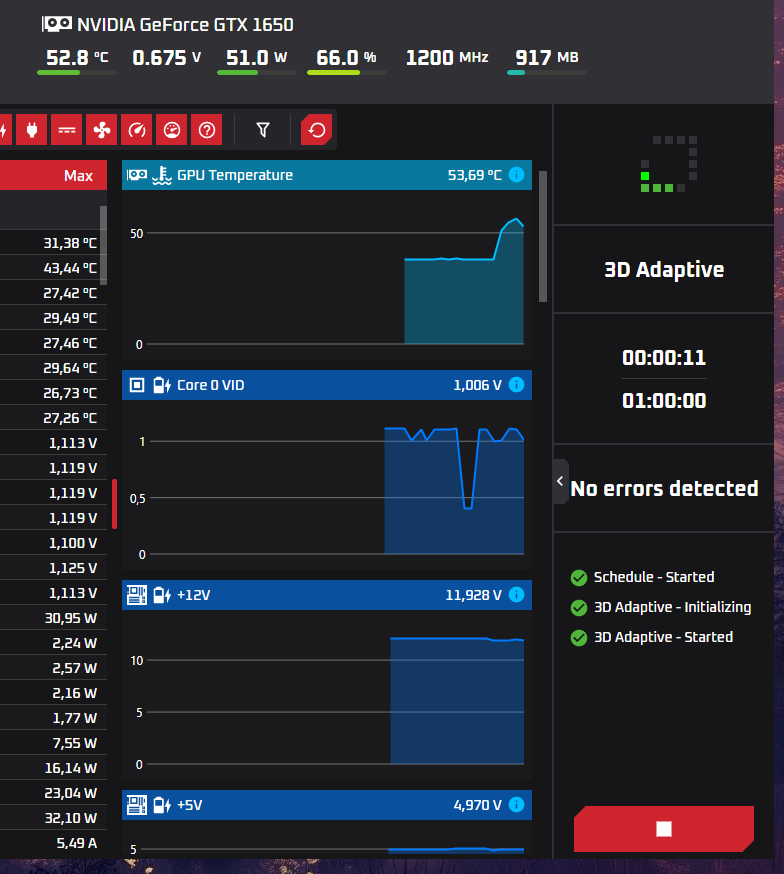Open info for GPU Temperature graph
Screen dimensions: 784x874
coord(517,174)
